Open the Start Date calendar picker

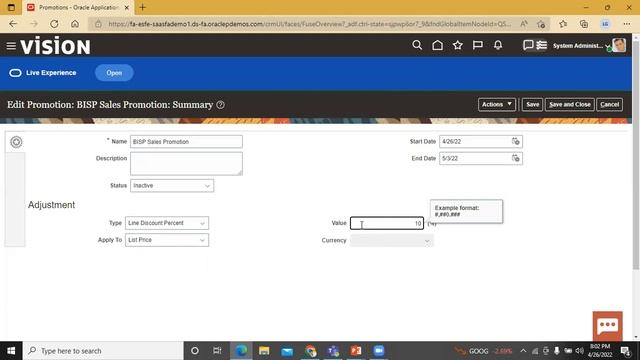click(x=516, y=141)
